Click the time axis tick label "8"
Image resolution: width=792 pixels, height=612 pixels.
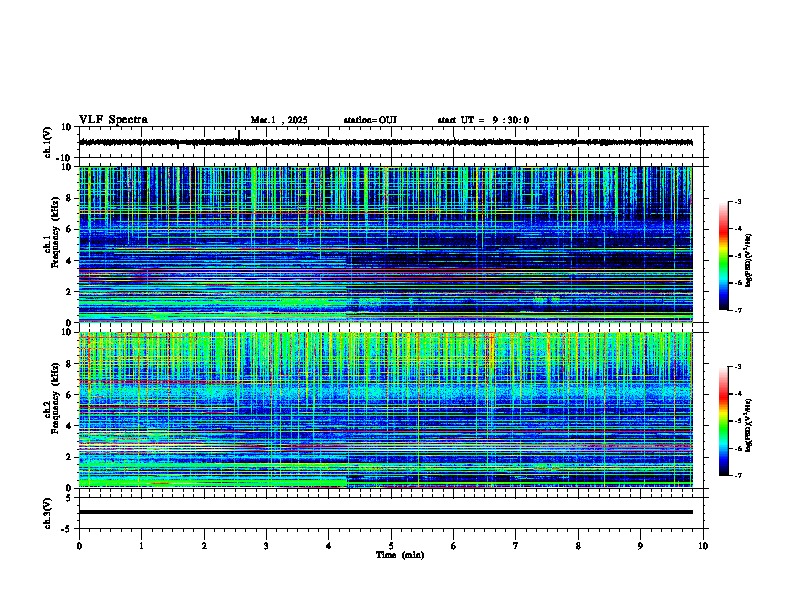pos(578,546)
